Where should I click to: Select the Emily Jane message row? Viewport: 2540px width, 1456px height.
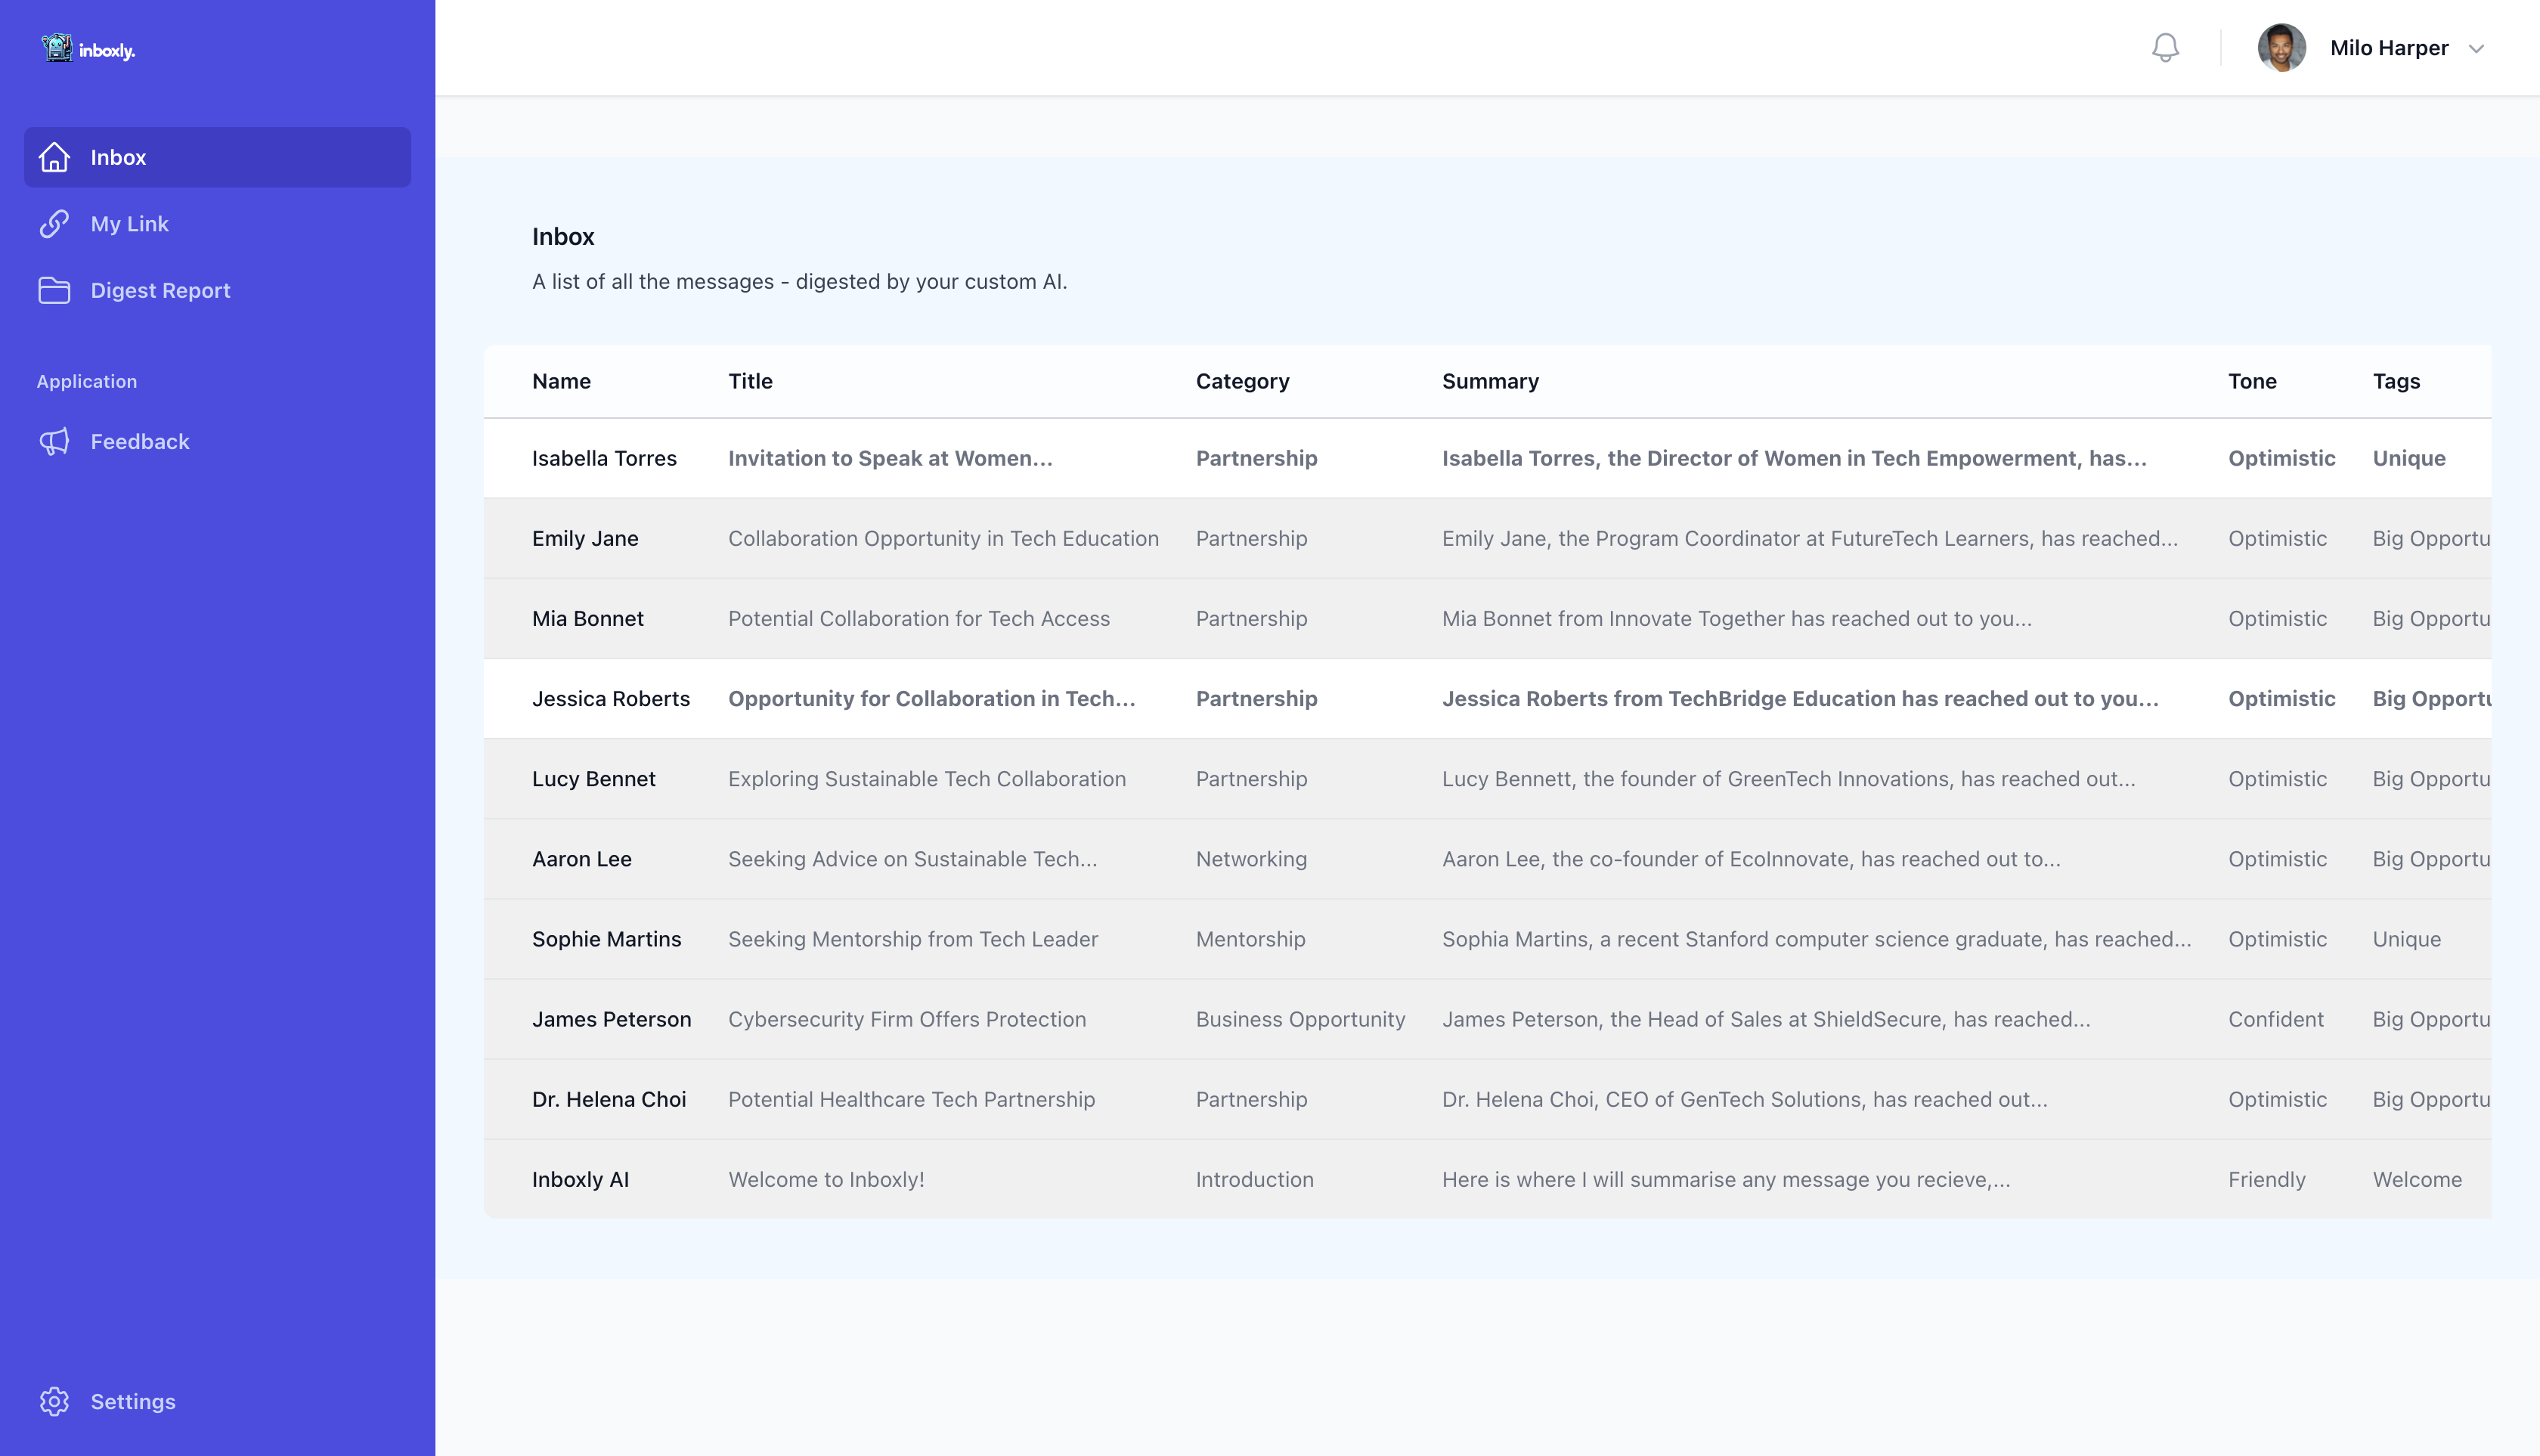942,538
